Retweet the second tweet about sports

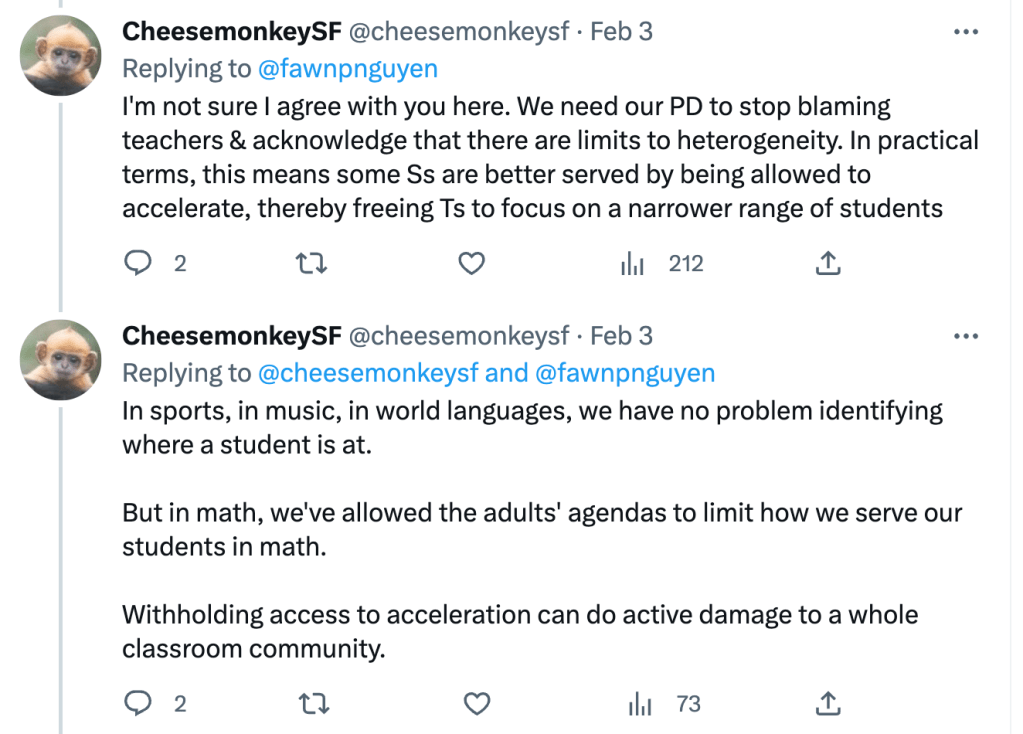(x=314, y=704)
